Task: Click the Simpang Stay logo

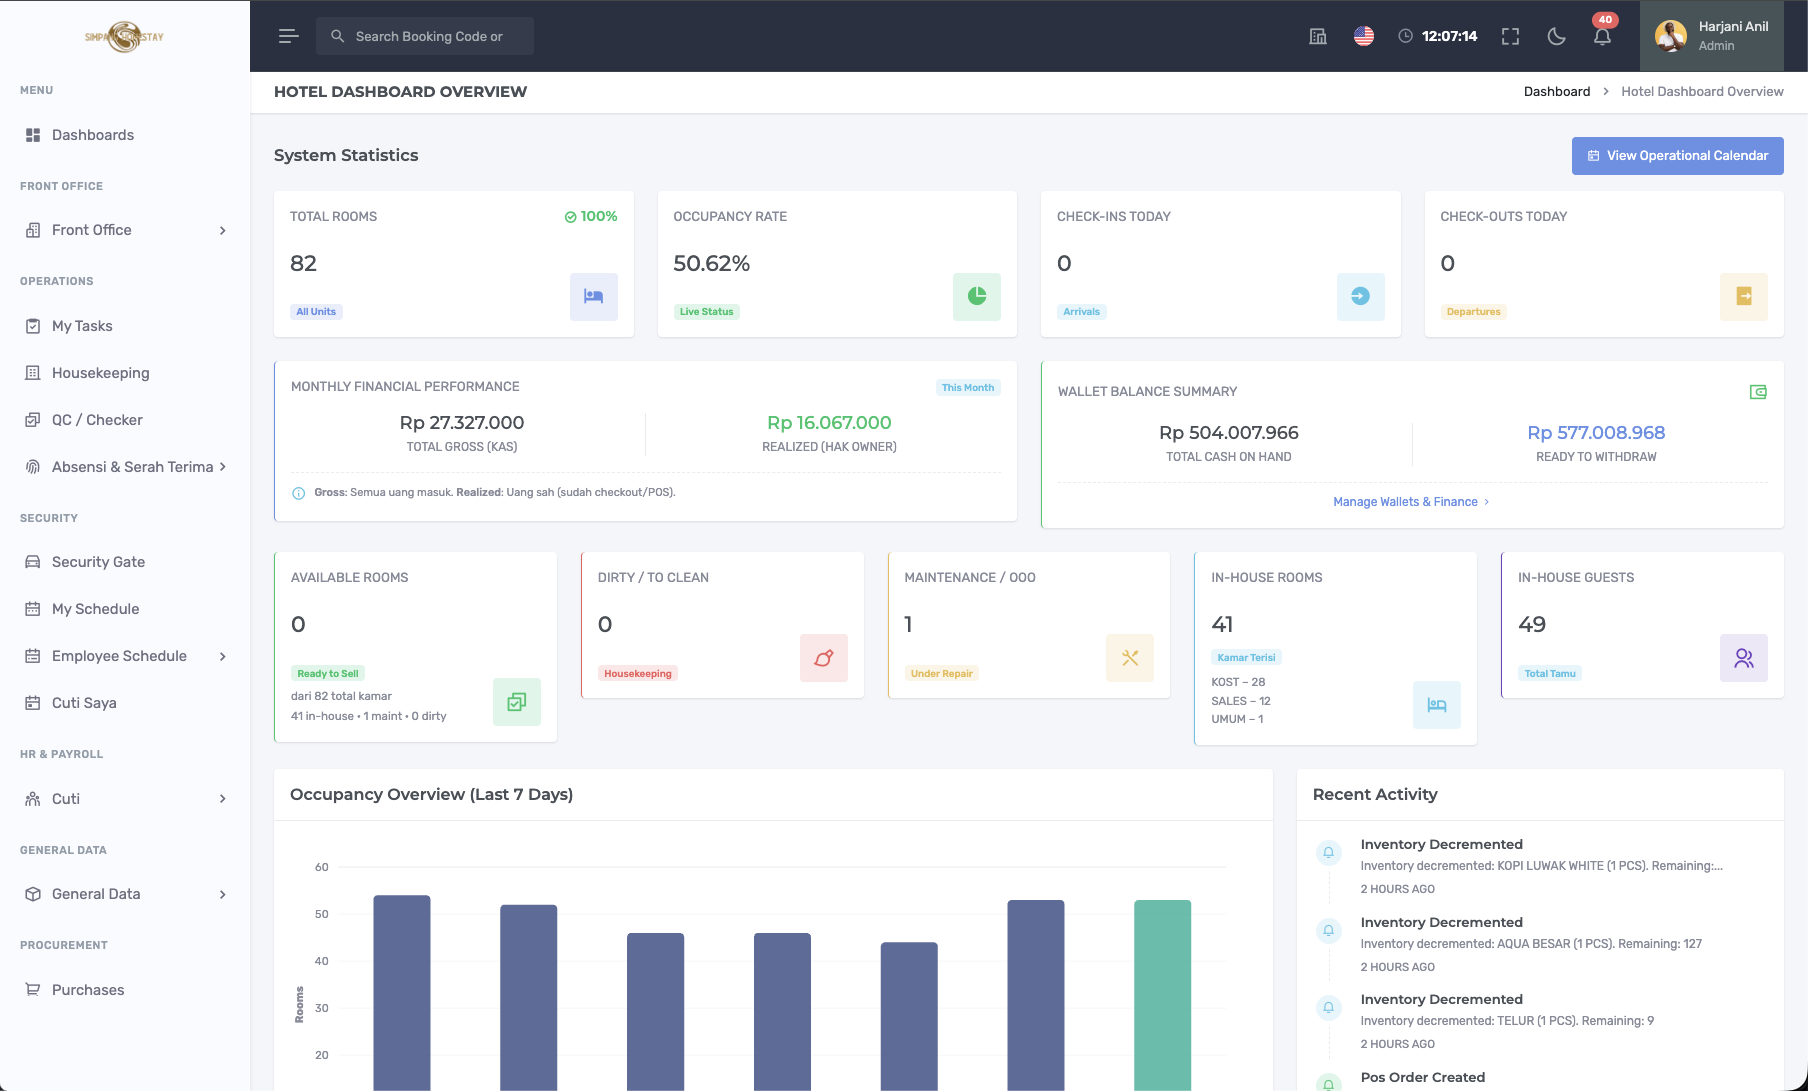Action: click(x=124, y=37)
